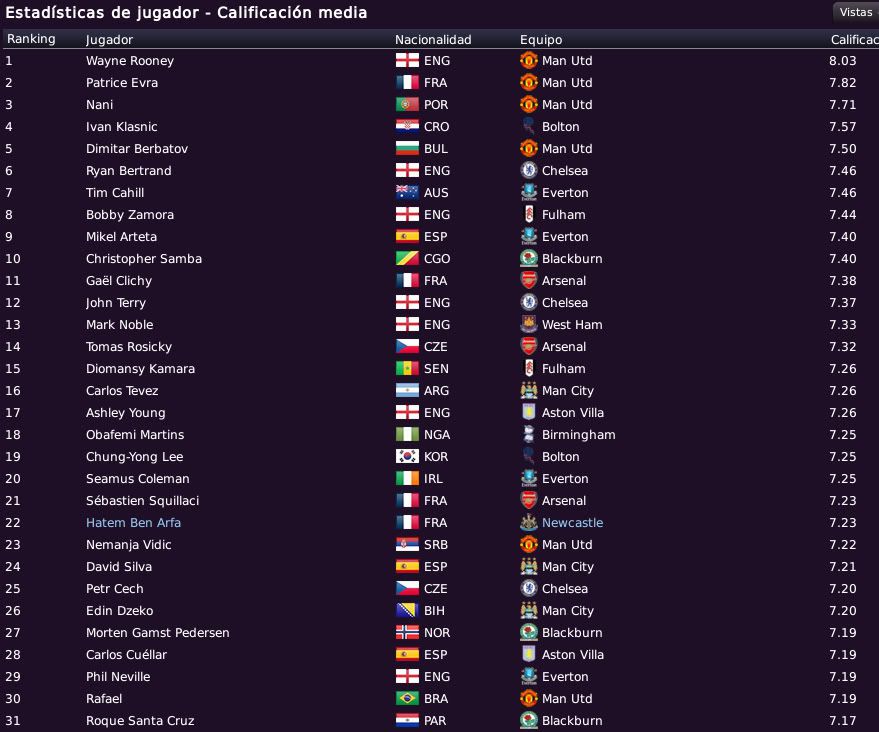Click the Croatia flag next to Ivan Klasnic
Screen dimensions: 879x732
(407, 127)
